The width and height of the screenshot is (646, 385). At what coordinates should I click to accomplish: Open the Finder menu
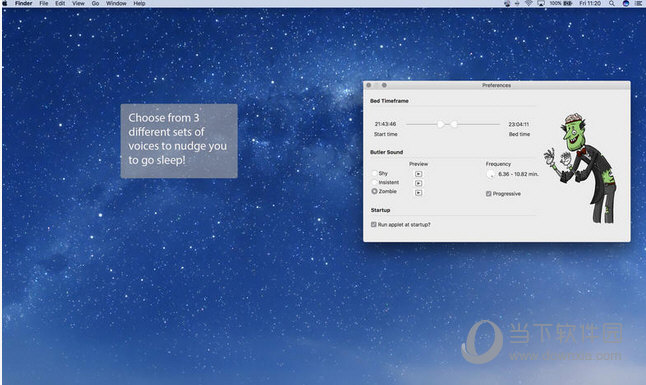[x=23, y=3]
